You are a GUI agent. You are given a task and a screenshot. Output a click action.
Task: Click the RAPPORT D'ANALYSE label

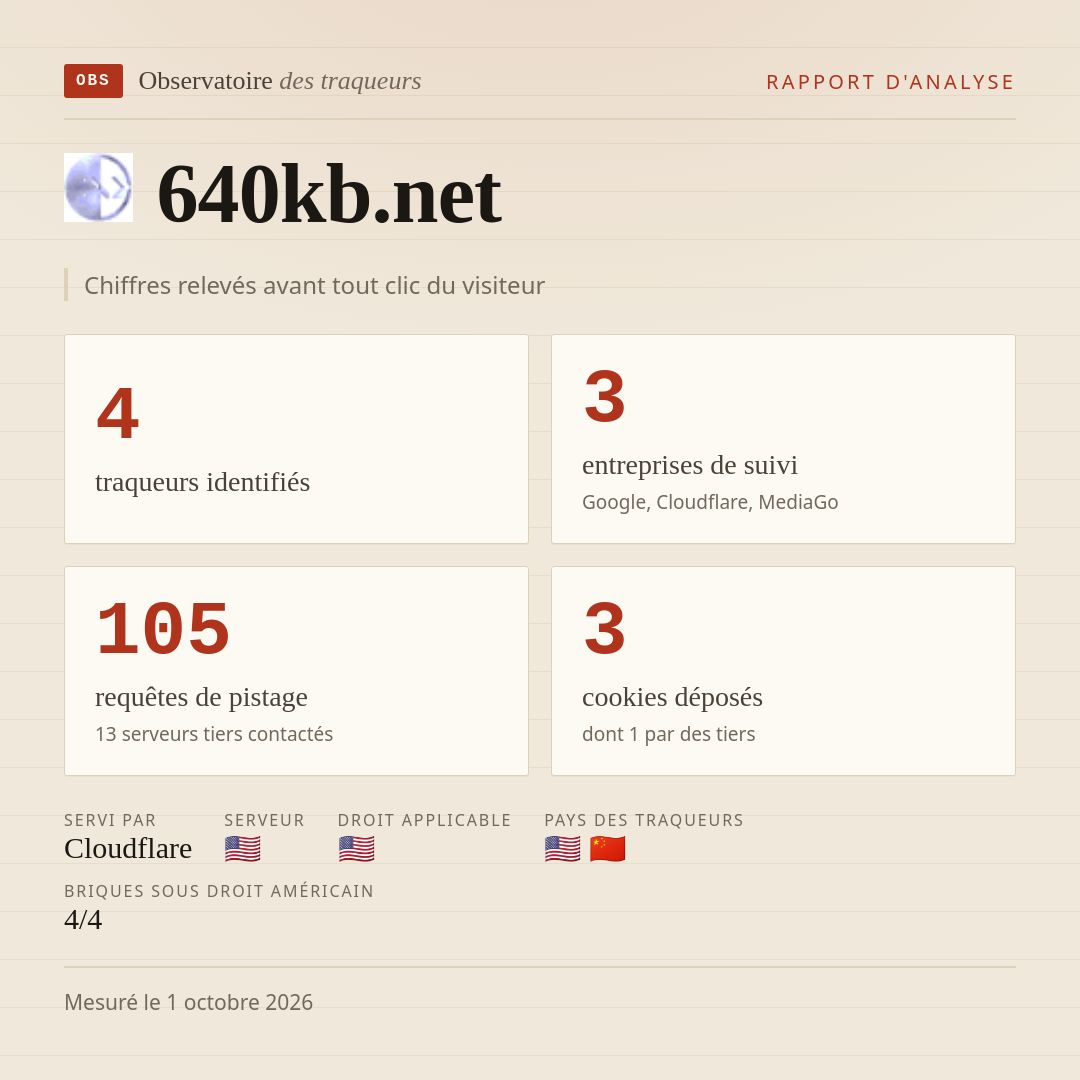pos(891,82)
